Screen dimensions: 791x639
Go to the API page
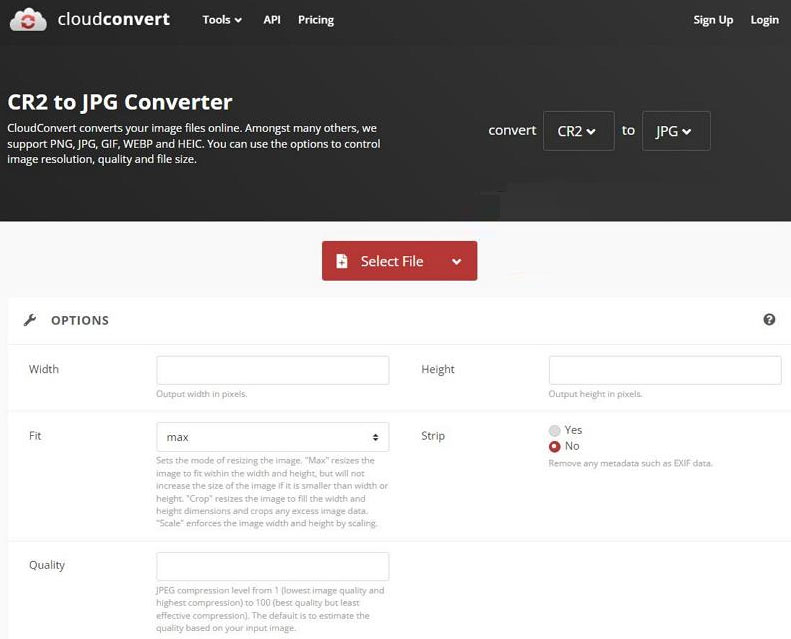271,20
